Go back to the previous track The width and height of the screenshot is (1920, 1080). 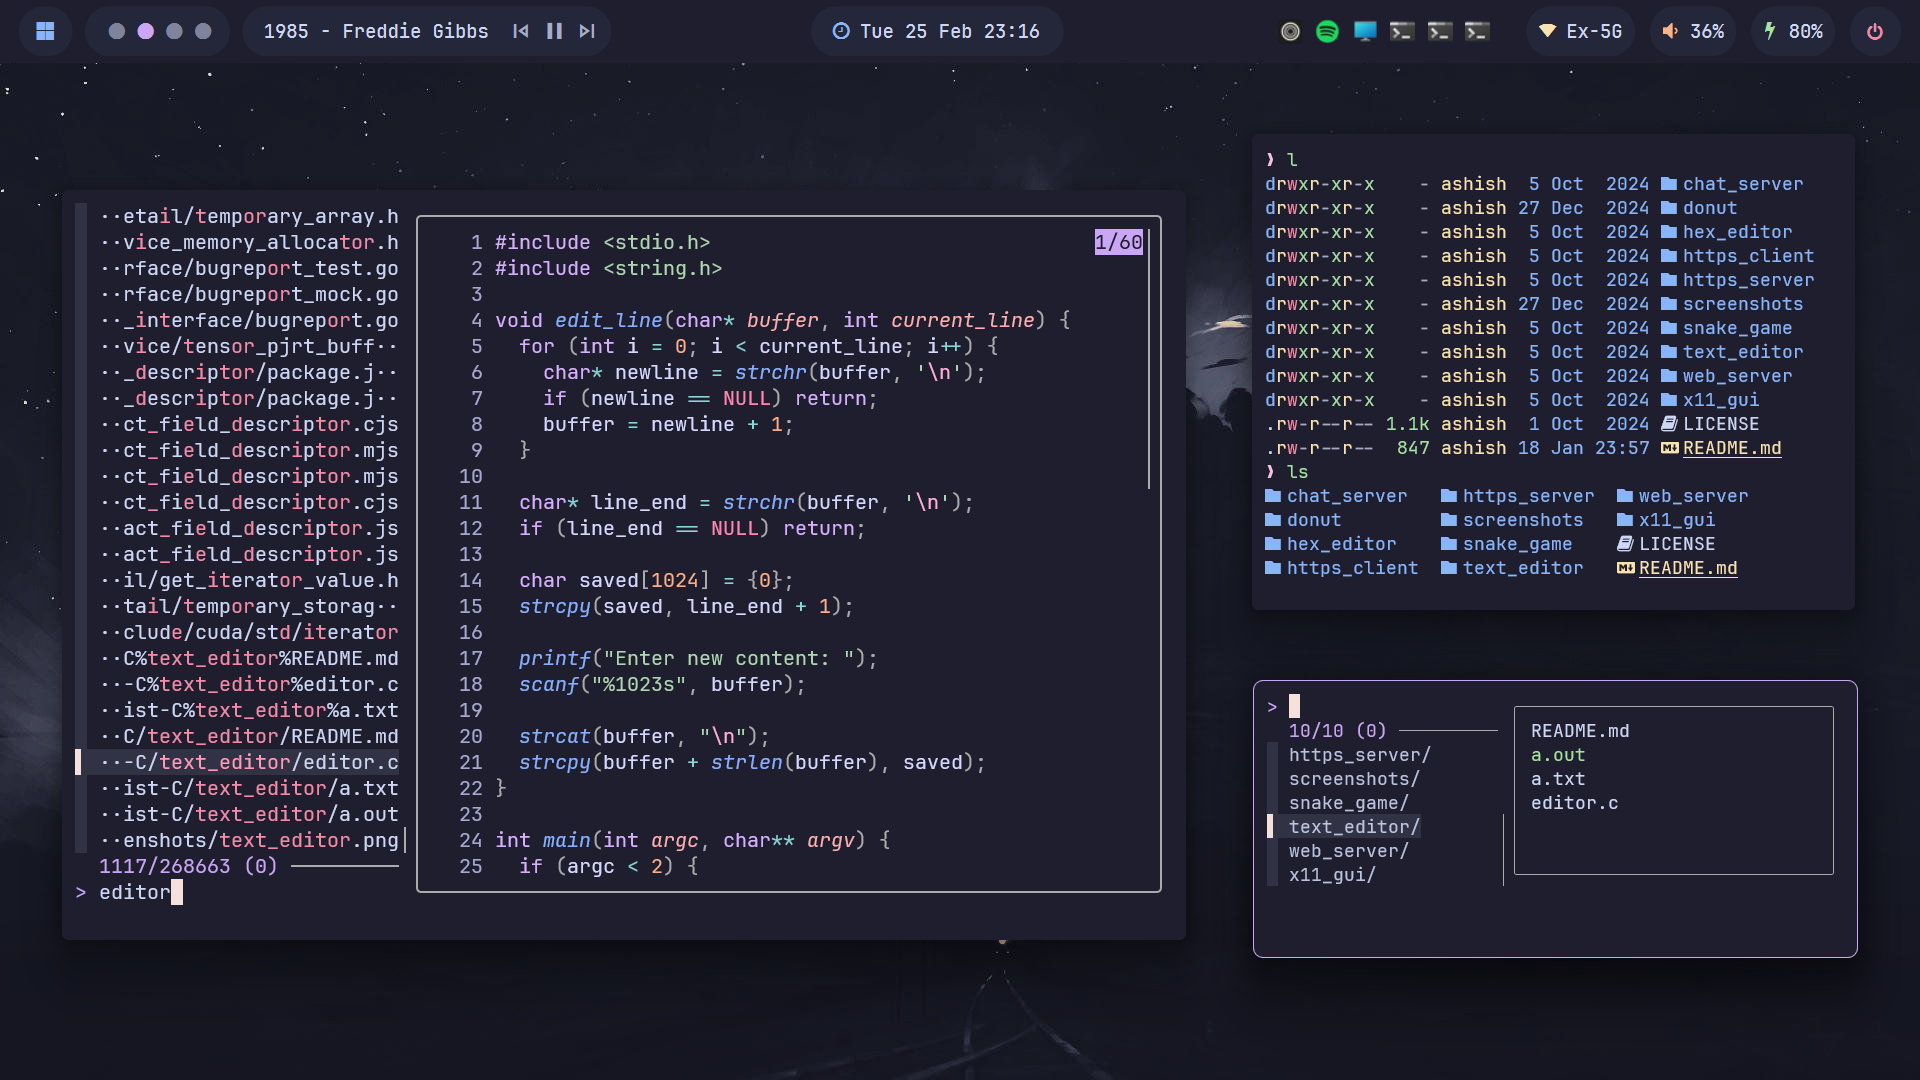(x=520, y=31)
